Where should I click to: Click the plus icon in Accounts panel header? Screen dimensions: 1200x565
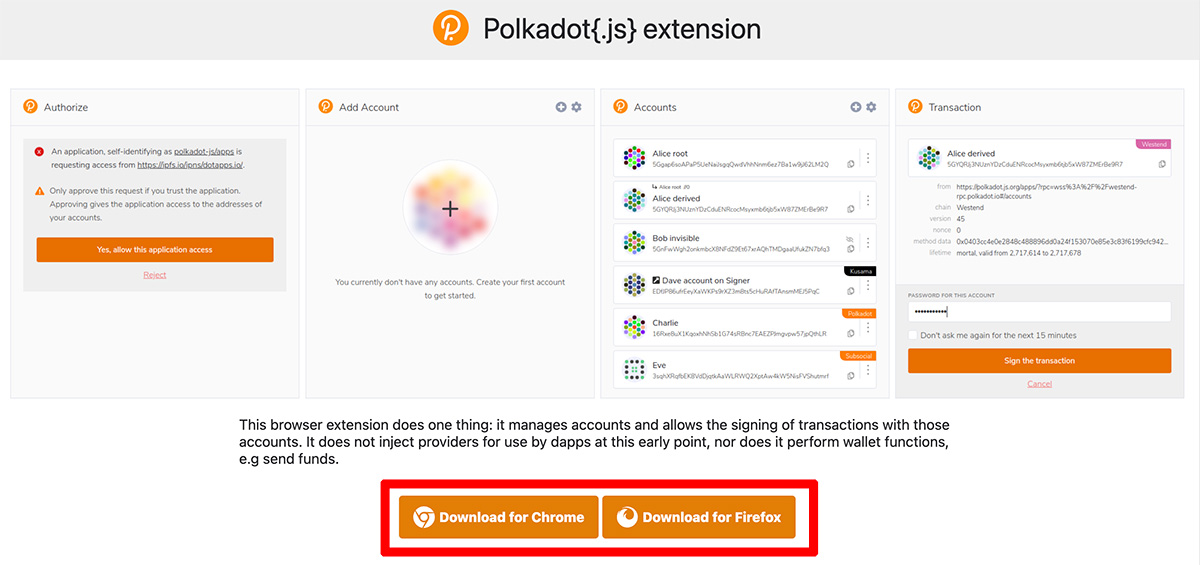pos(856,107)
